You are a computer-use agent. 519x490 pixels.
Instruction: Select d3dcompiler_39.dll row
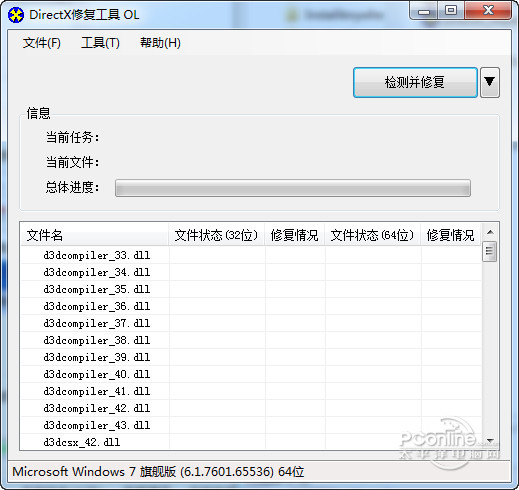(x=251, y=357)
